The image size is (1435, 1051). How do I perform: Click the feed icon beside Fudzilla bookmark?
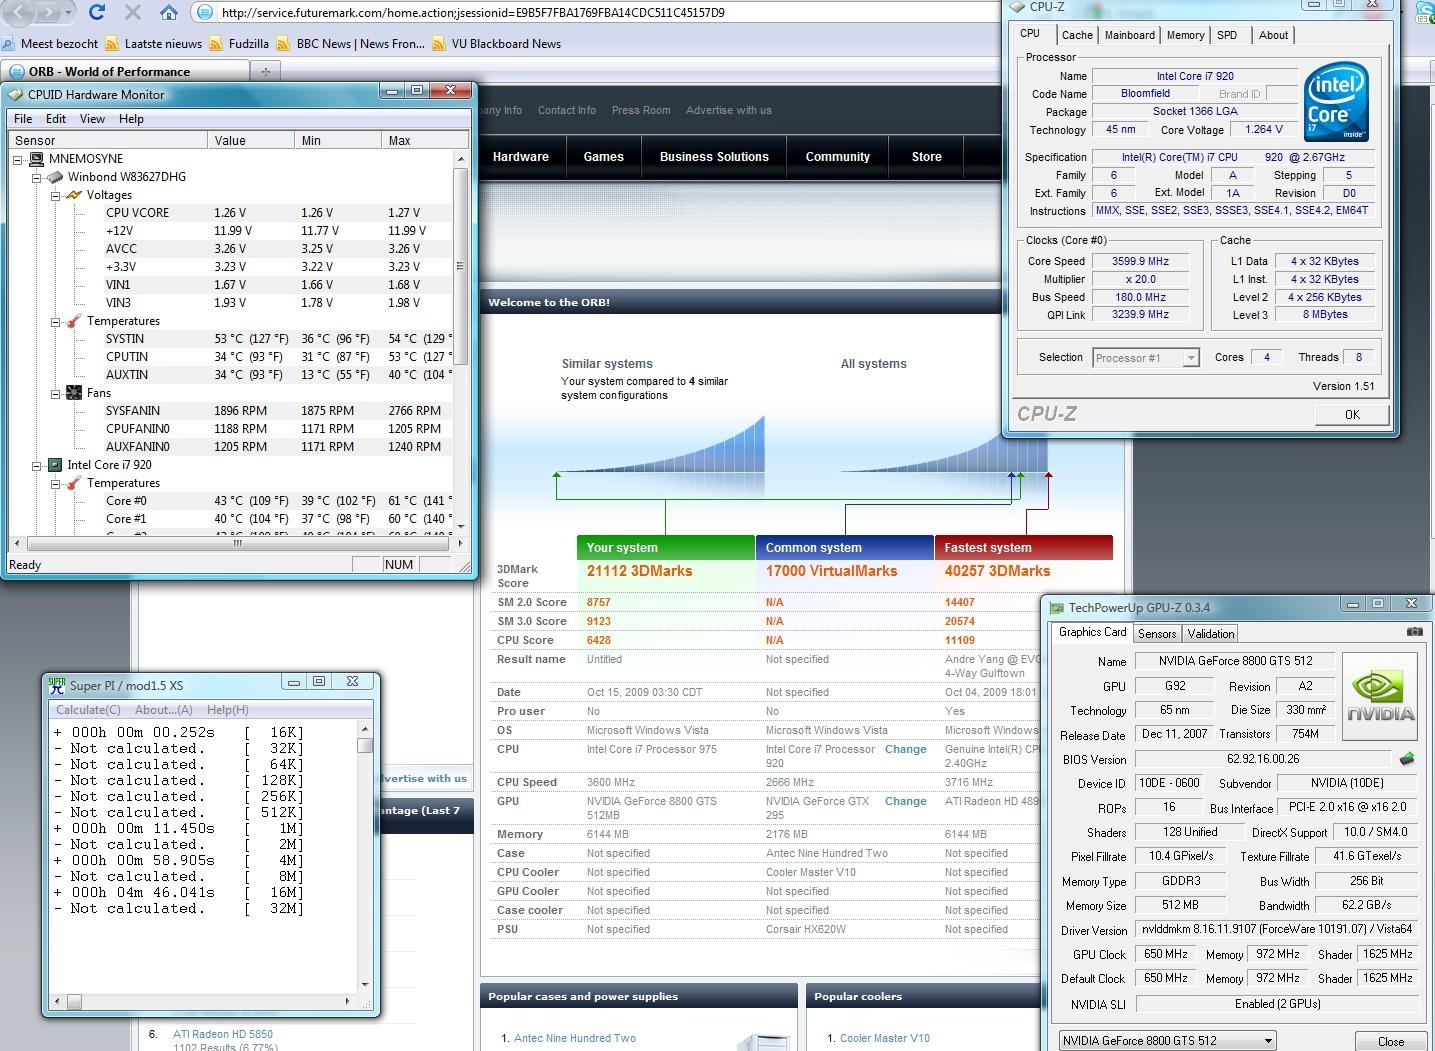tap(216, 44)
